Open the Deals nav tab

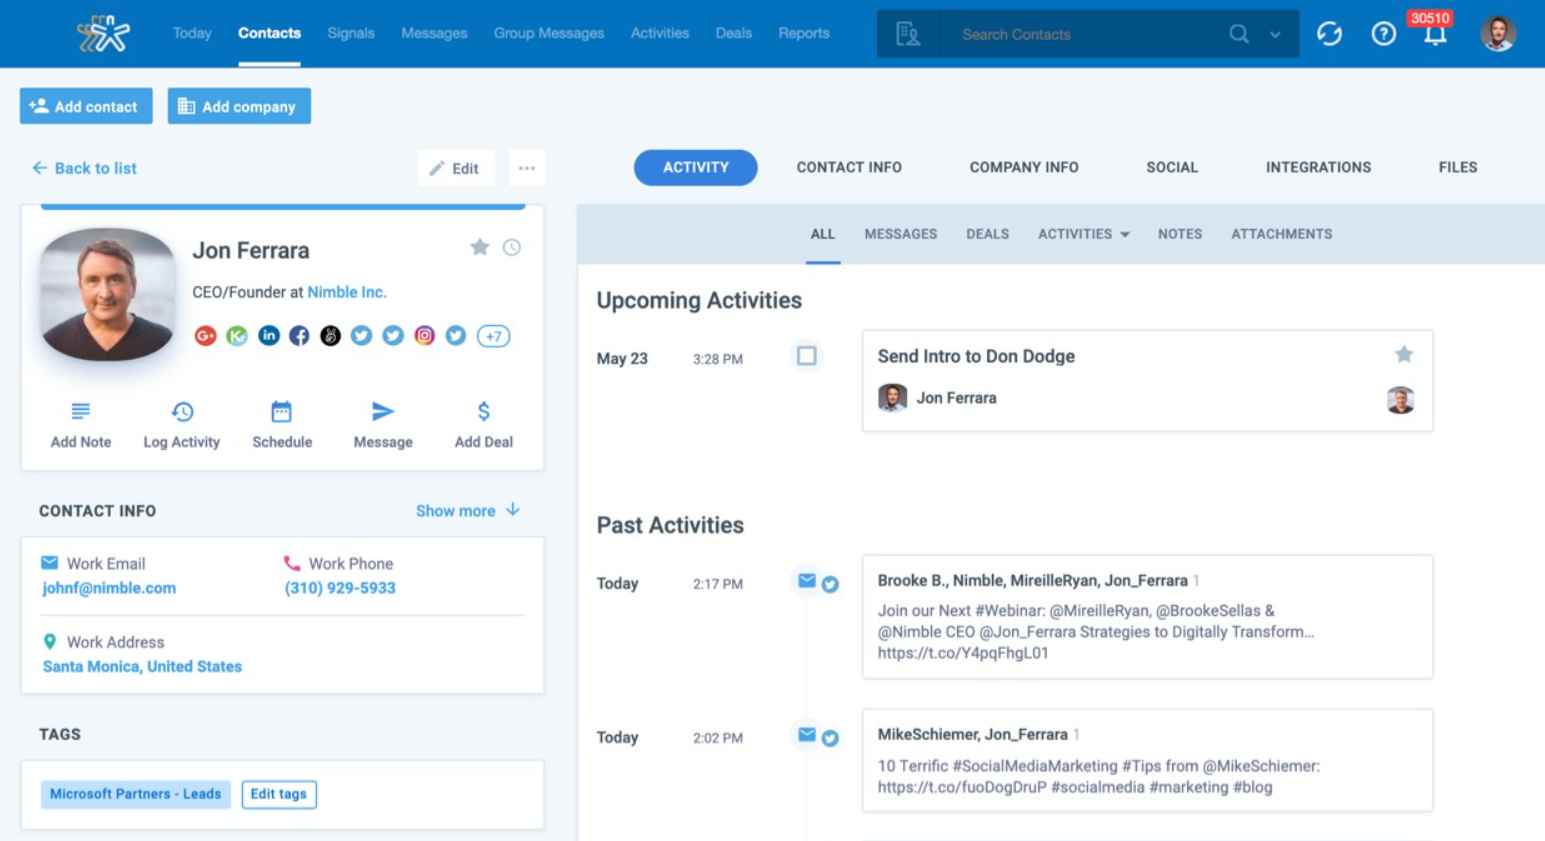point(734,33)
